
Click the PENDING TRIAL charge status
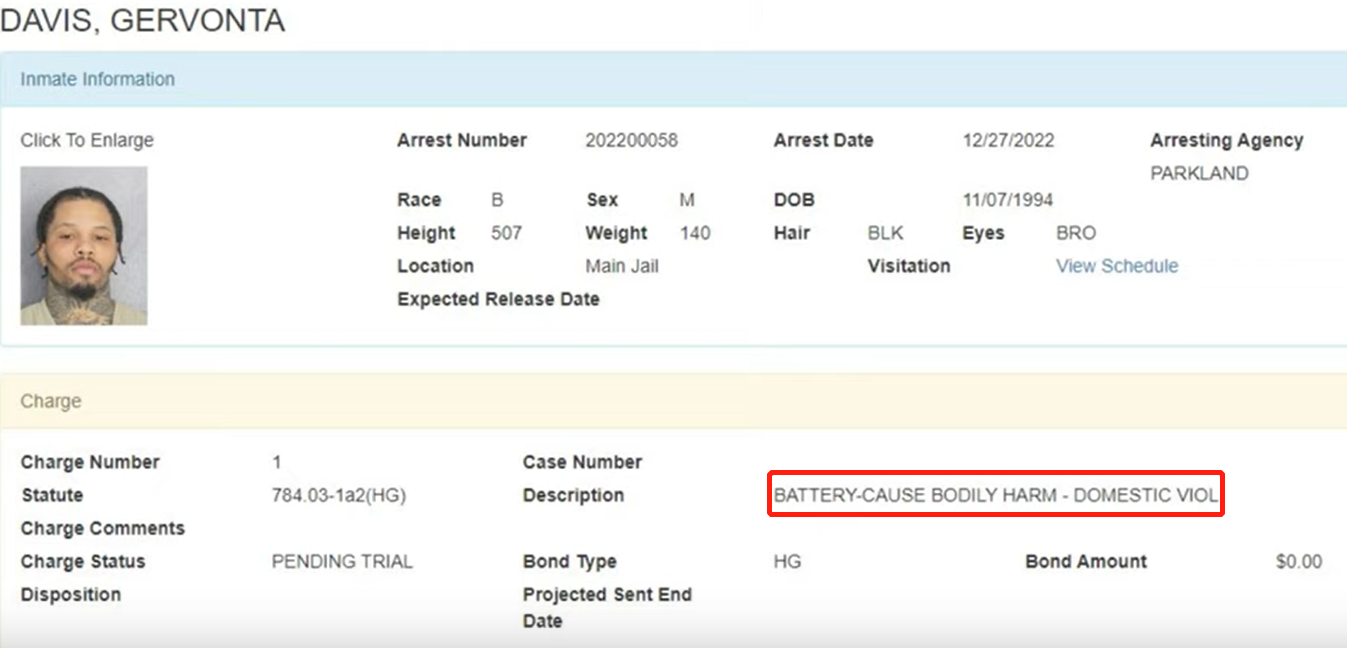342,562
